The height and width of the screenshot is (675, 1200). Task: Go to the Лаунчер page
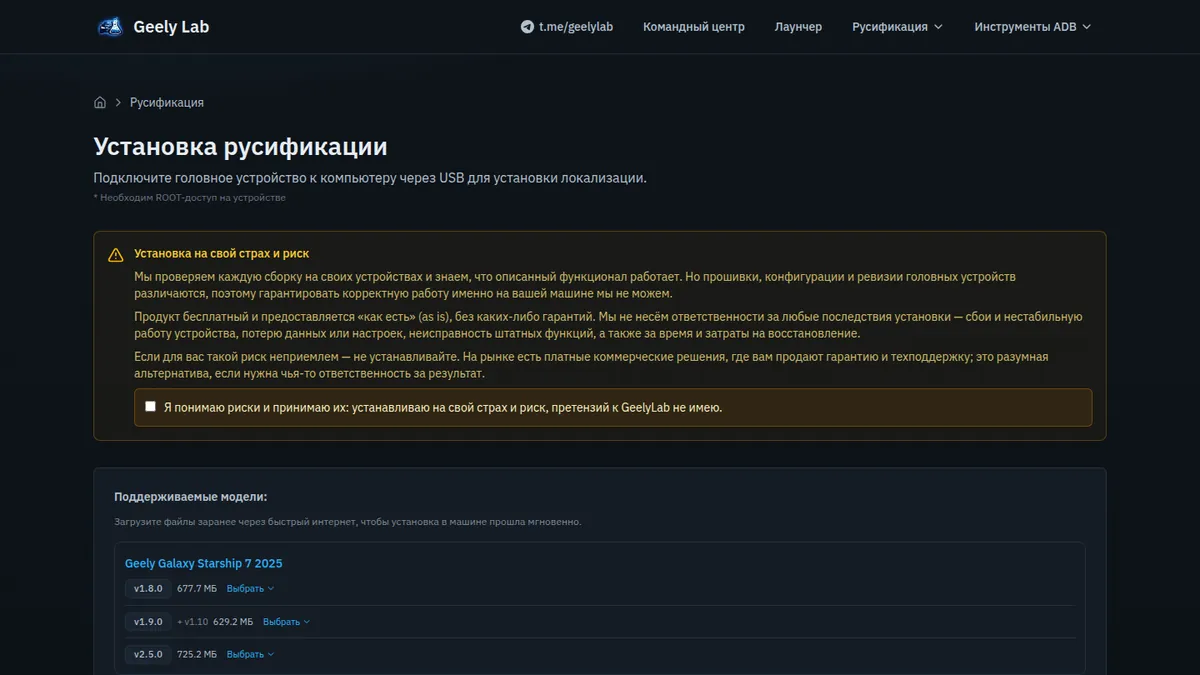pos(798,27)
